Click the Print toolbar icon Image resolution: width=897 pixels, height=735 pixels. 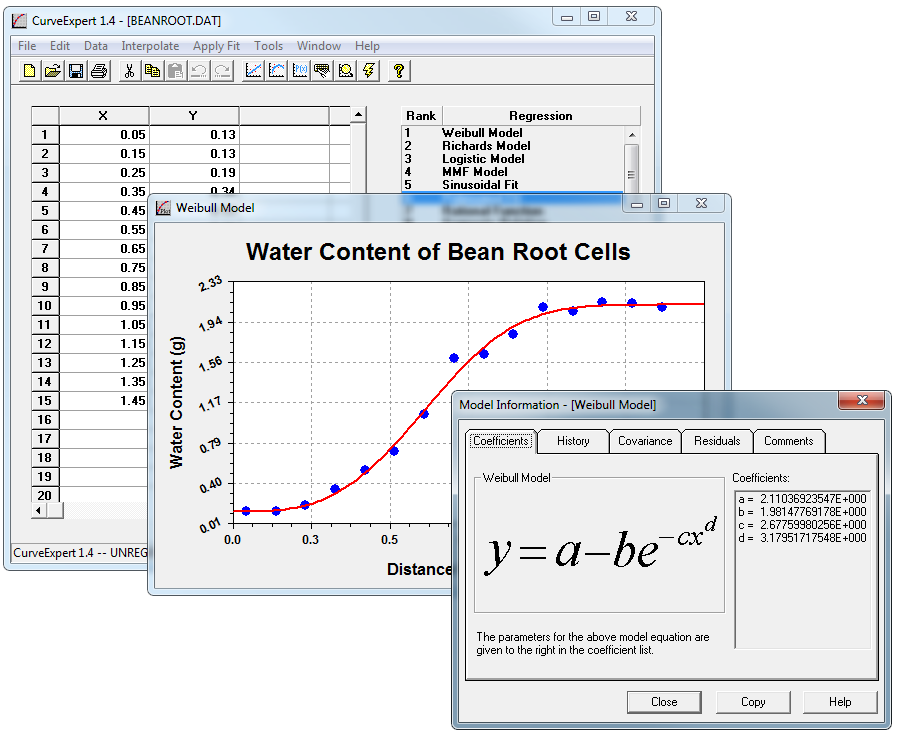click(x=99, y=70)
